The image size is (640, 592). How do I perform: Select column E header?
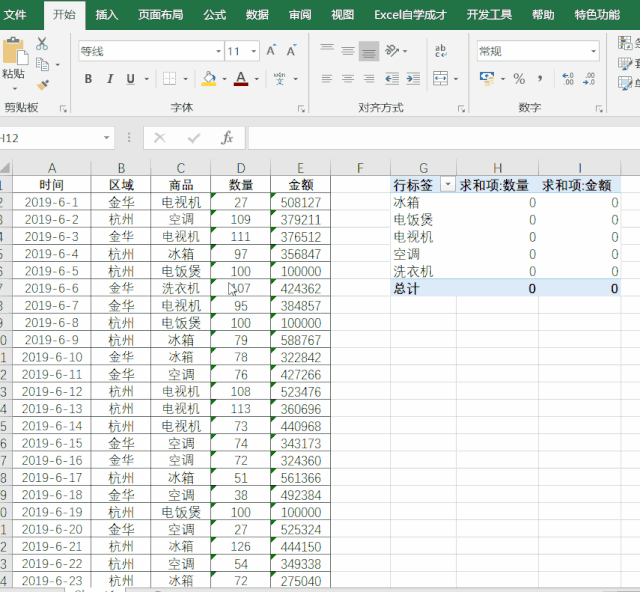(300, 168)
